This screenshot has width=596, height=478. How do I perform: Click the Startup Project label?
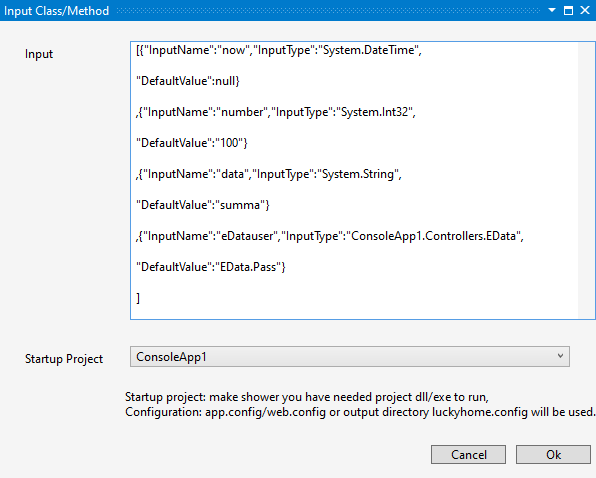pyautogui.click(x=64, y=359)
